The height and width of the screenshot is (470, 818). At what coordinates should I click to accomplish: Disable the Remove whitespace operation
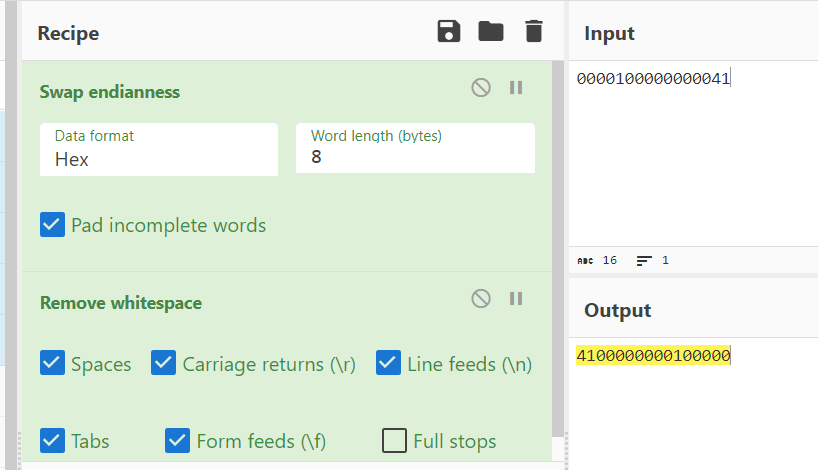coord(481,298)
